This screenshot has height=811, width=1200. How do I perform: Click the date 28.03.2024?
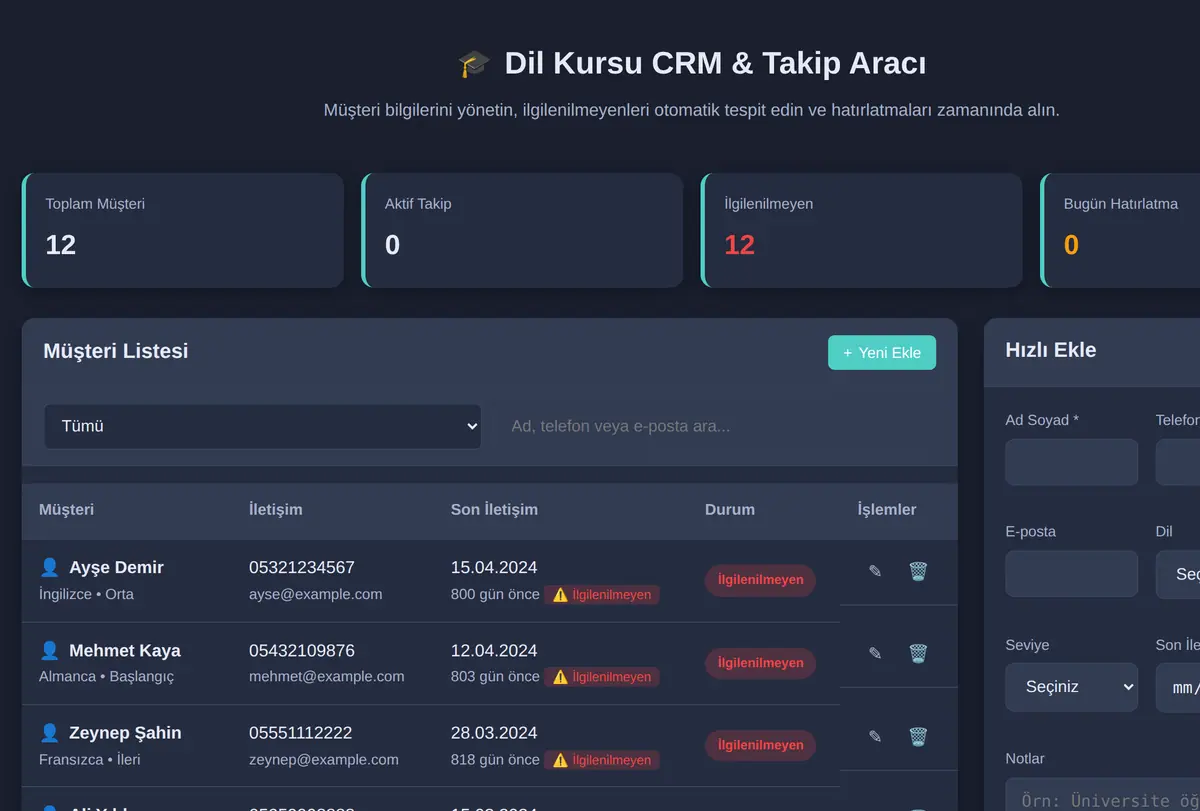(494, 732)
